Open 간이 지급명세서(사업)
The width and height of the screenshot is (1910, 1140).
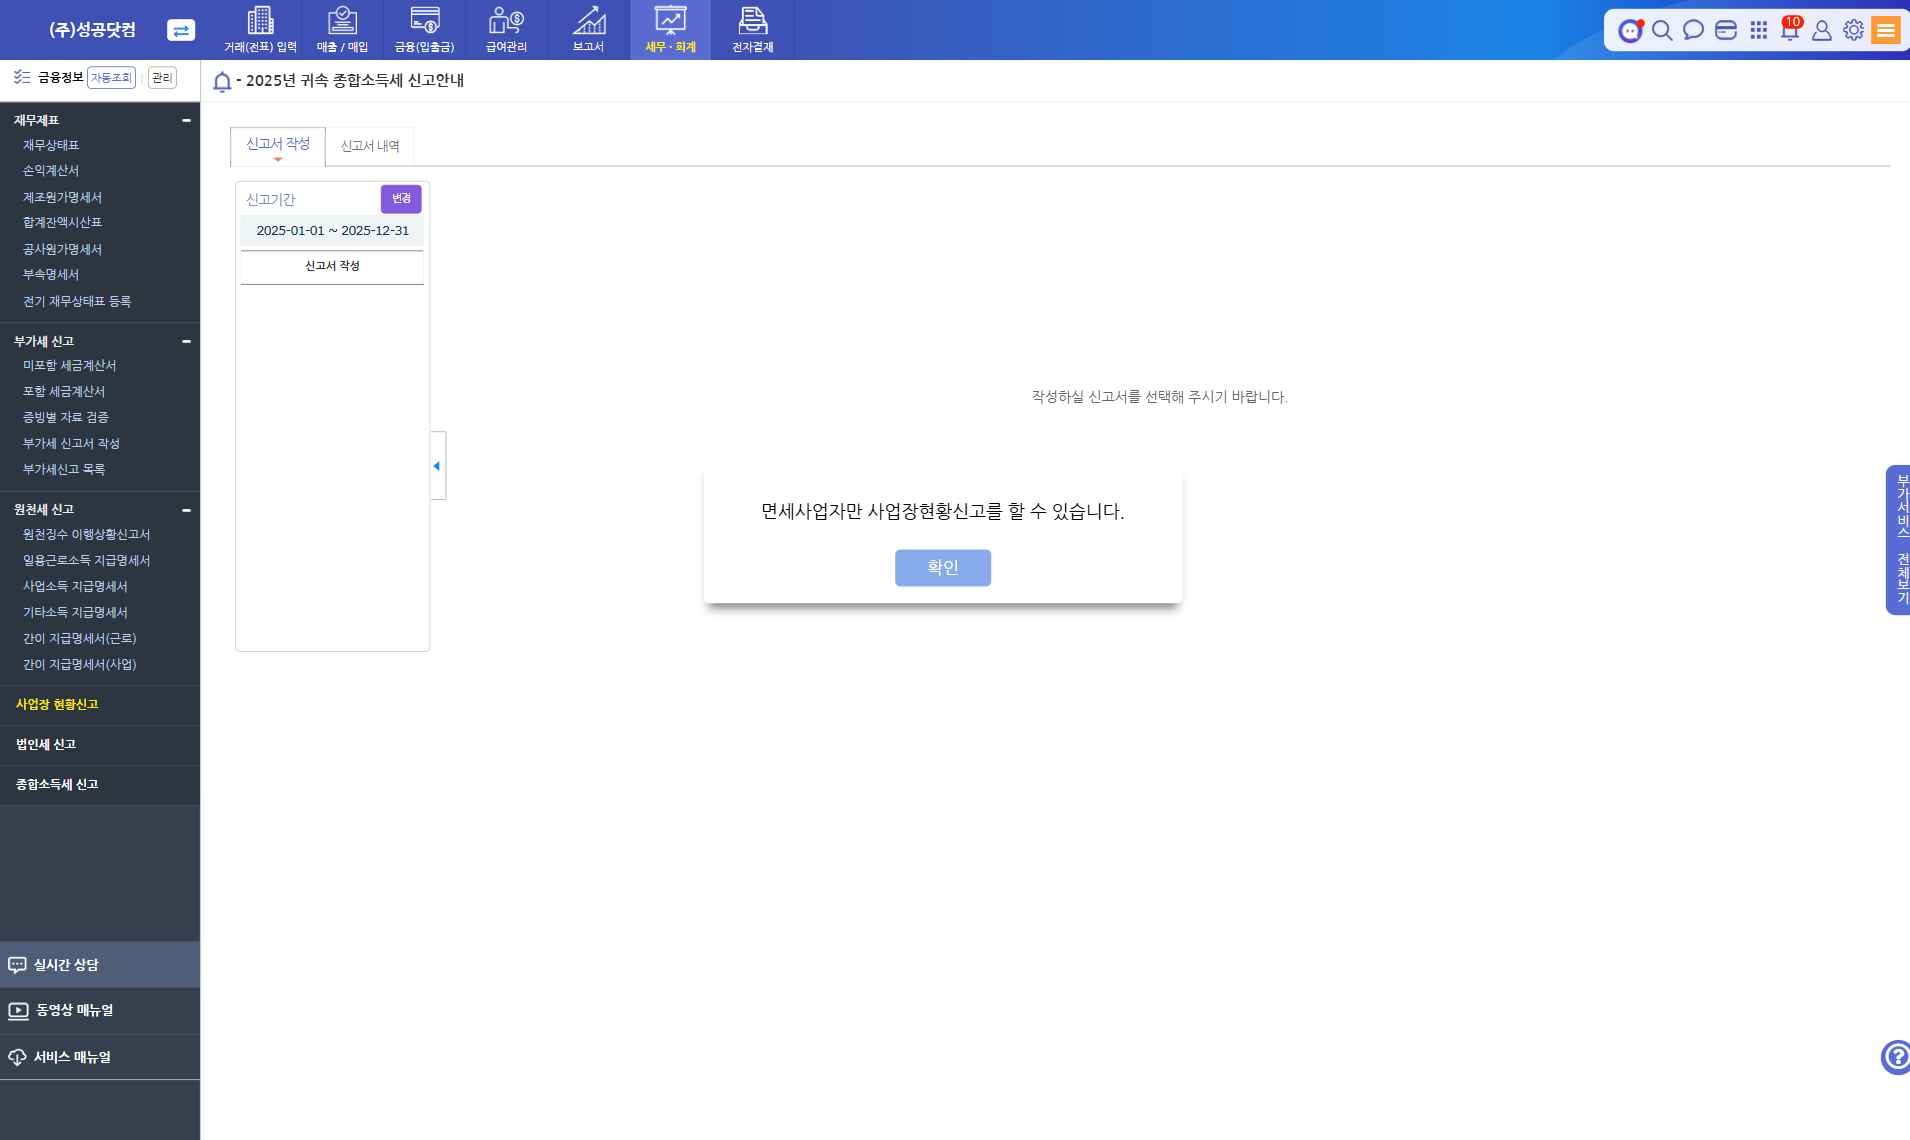click(x=80, y=665)
